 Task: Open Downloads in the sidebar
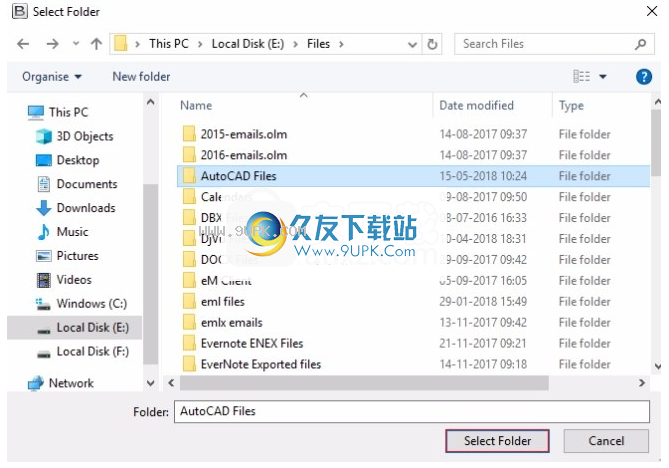(x=76, y=208)
